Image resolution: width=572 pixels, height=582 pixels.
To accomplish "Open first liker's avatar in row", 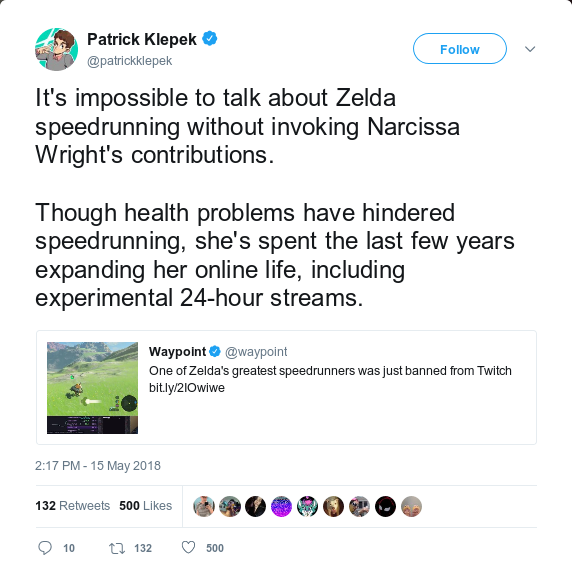I will click(204, 506).
